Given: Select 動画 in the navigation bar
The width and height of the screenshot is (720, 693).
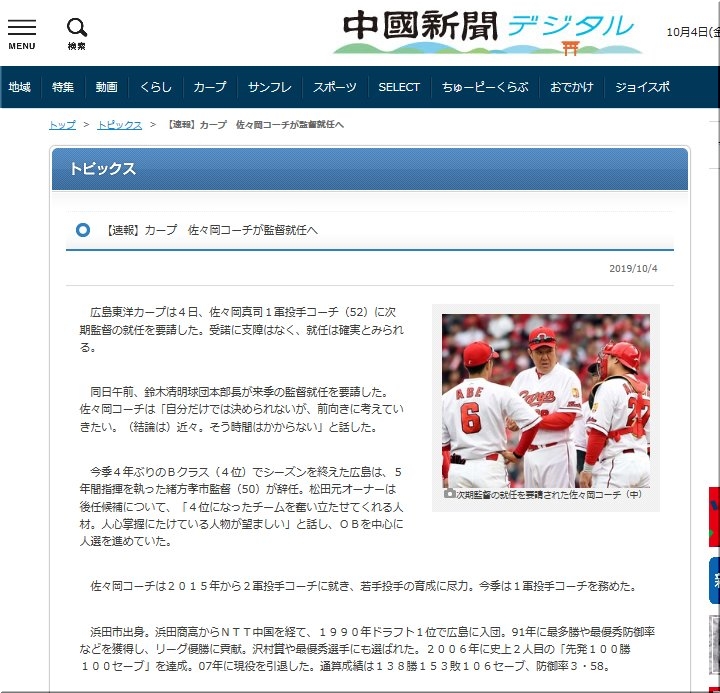Looking at the screenshot, I should pyautogui.click(x=106, y=87).
